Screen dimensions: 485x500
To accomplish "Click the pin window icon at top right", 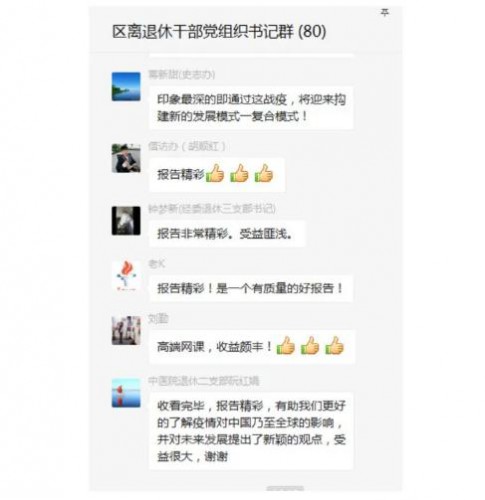I will point(385,13).
